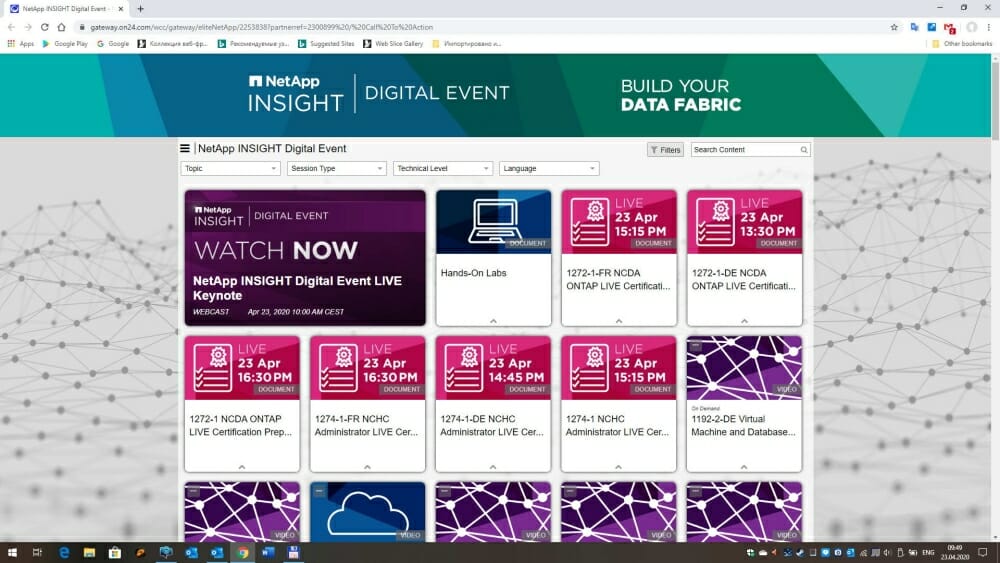Open a new browser tab

[x=140, y=8]
